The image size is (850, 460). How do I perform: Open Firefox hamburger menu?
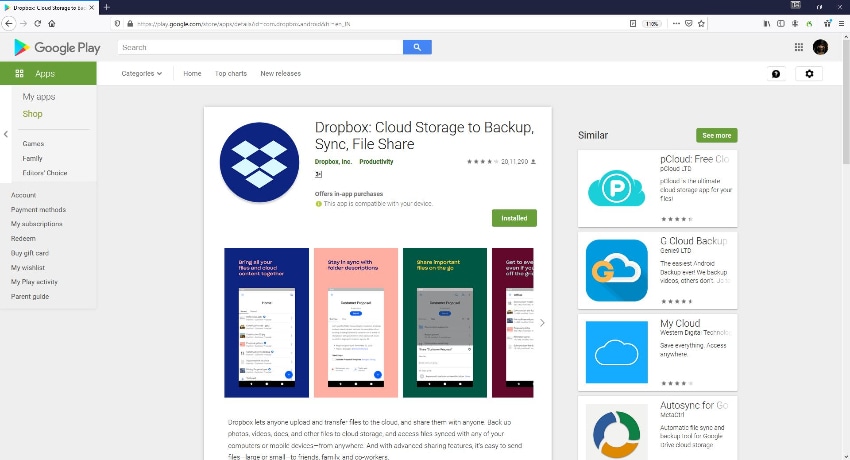(841, 24)
